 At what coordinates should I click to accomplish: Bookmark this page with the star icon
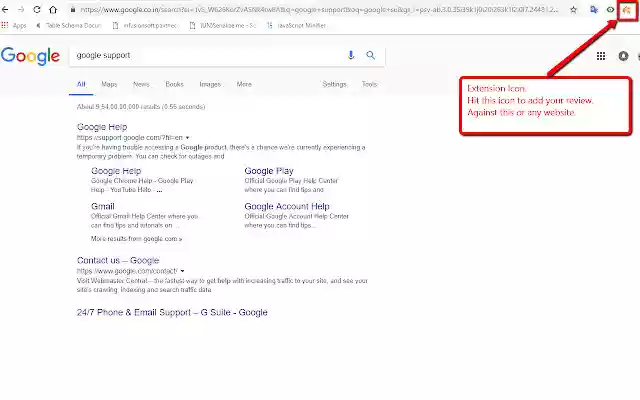(573, 10)
